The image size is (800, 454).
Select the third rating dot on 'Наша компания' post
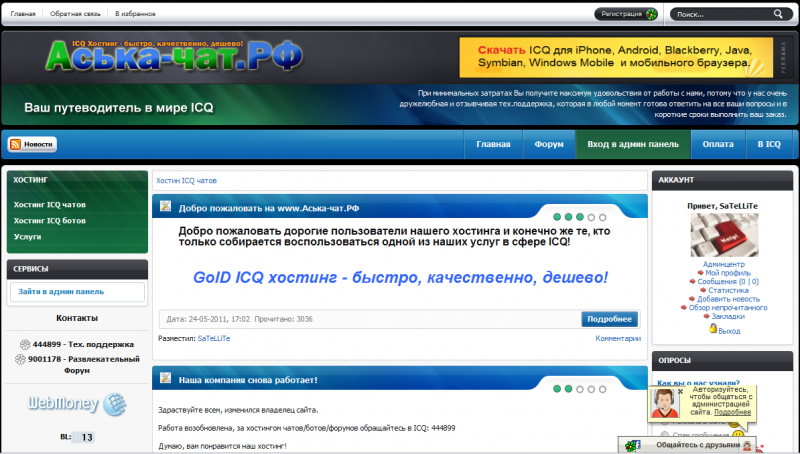(580, 389)
